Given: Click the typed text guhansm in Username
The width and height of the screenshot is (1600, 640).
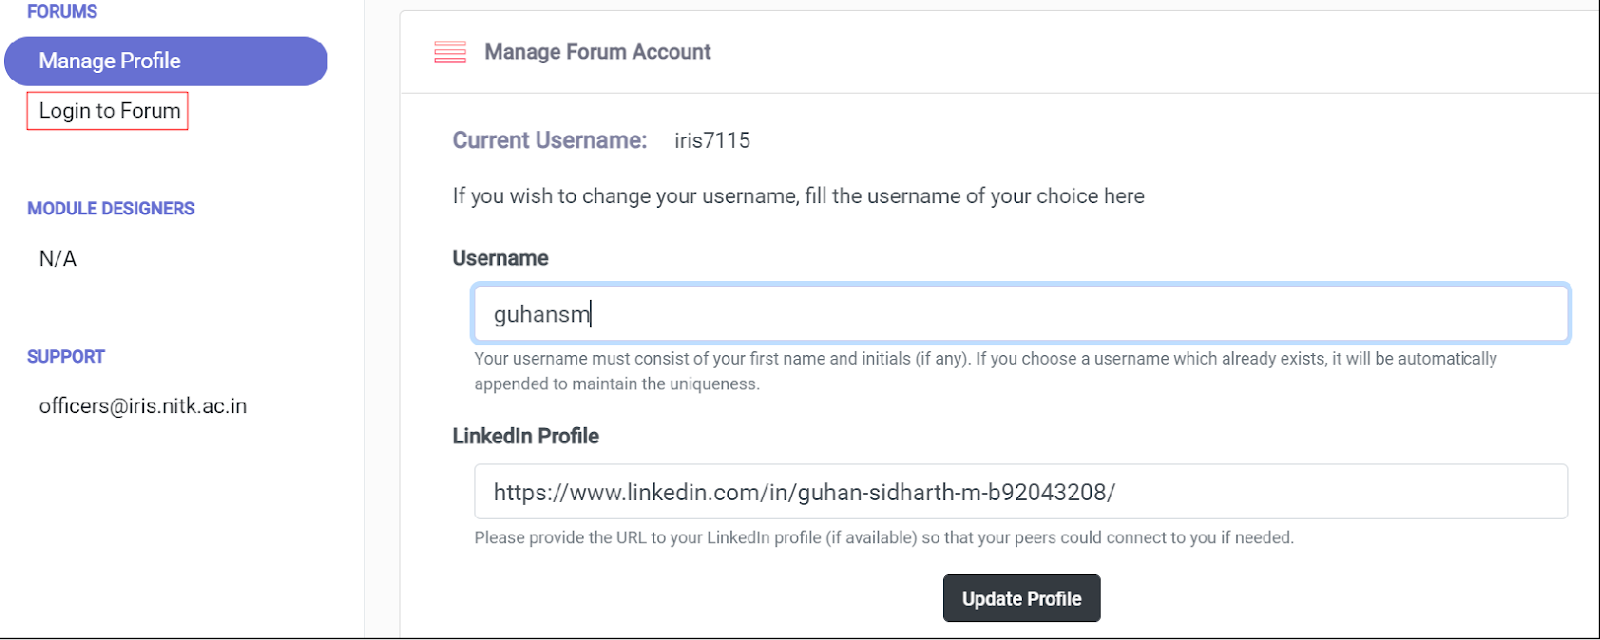Looking at the screenshot, I should (x=541, y=315).
